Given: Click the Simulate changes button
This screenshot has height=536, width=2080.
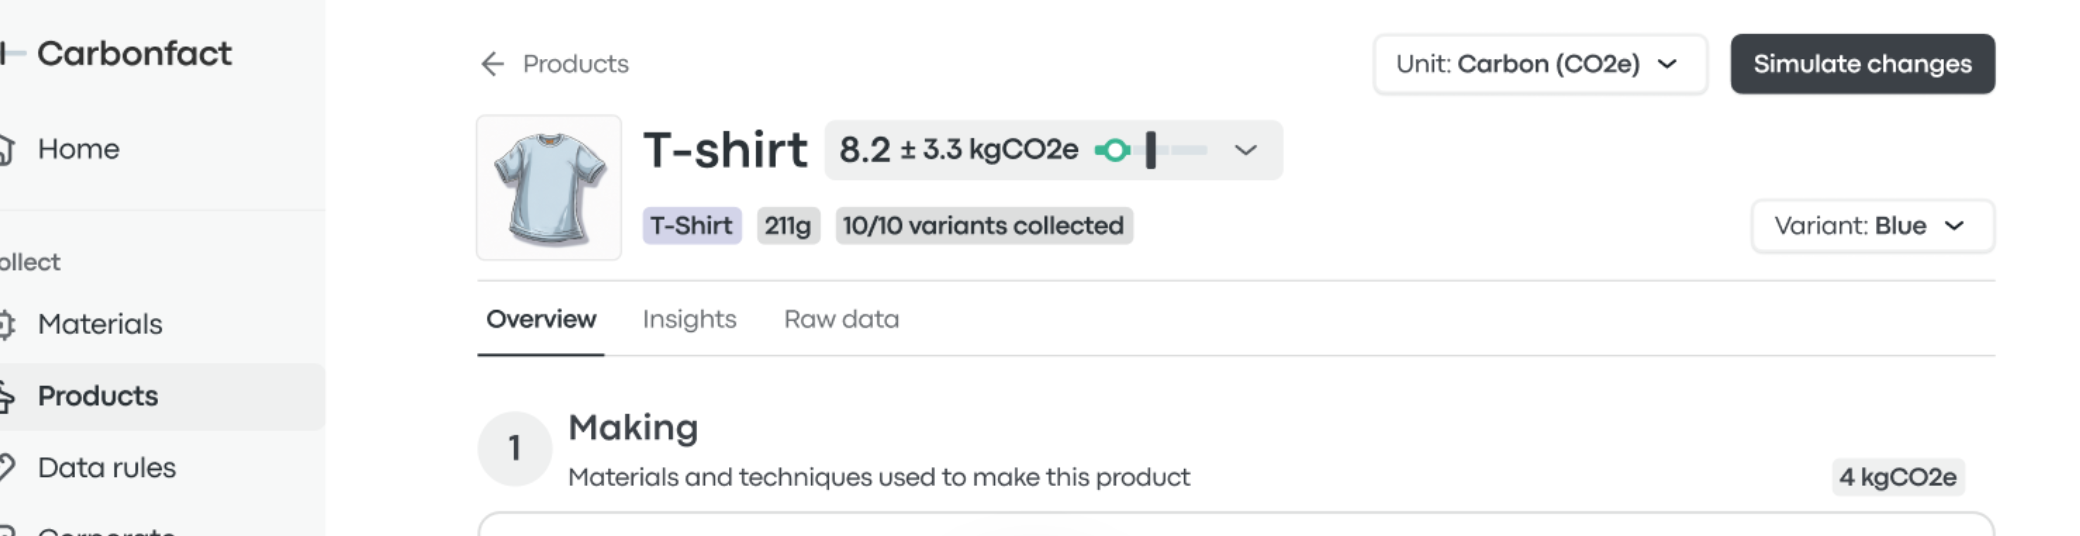Looking at the screenshot, I should coord(1862,64).
